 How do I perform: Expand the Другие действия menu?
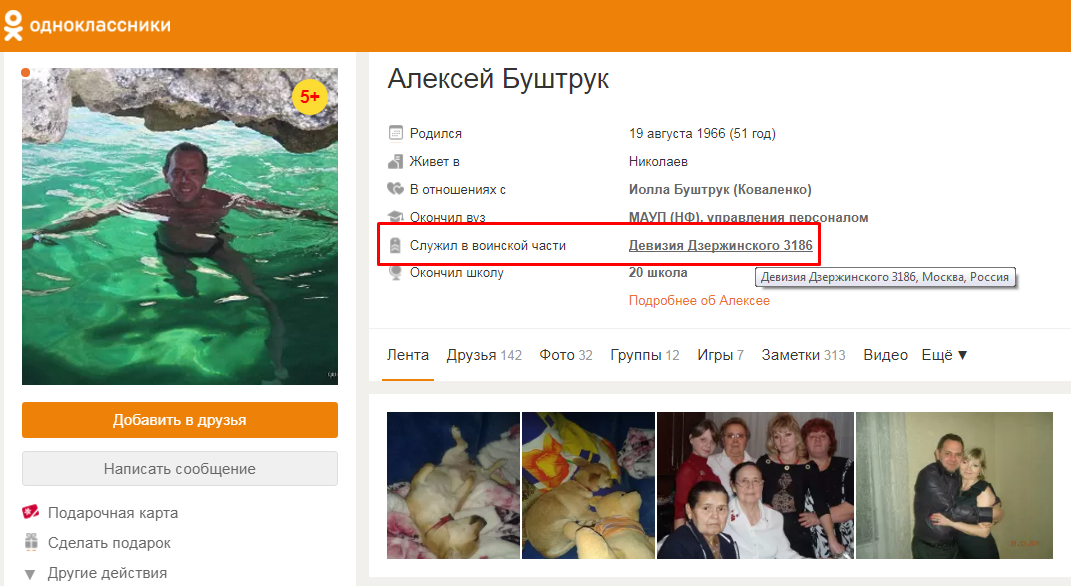tap(96, 573)
